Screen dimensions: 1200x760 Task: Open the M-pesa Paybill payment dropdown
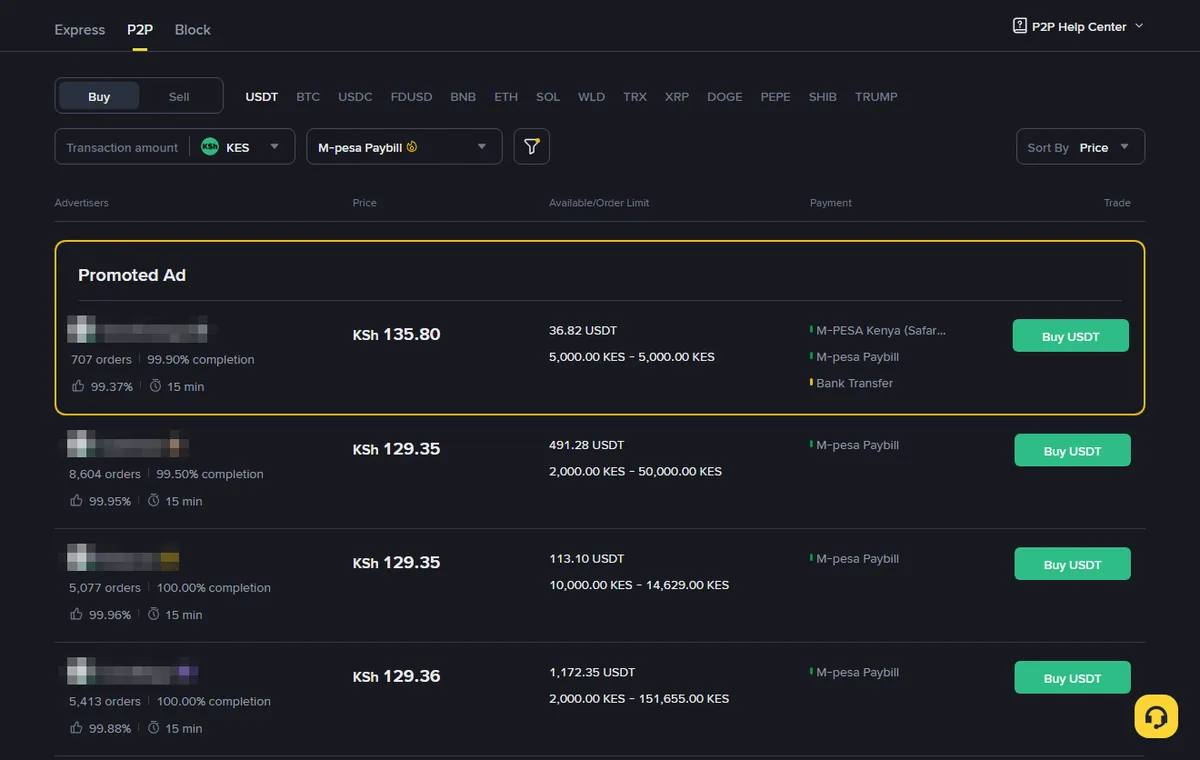point(404,147)
